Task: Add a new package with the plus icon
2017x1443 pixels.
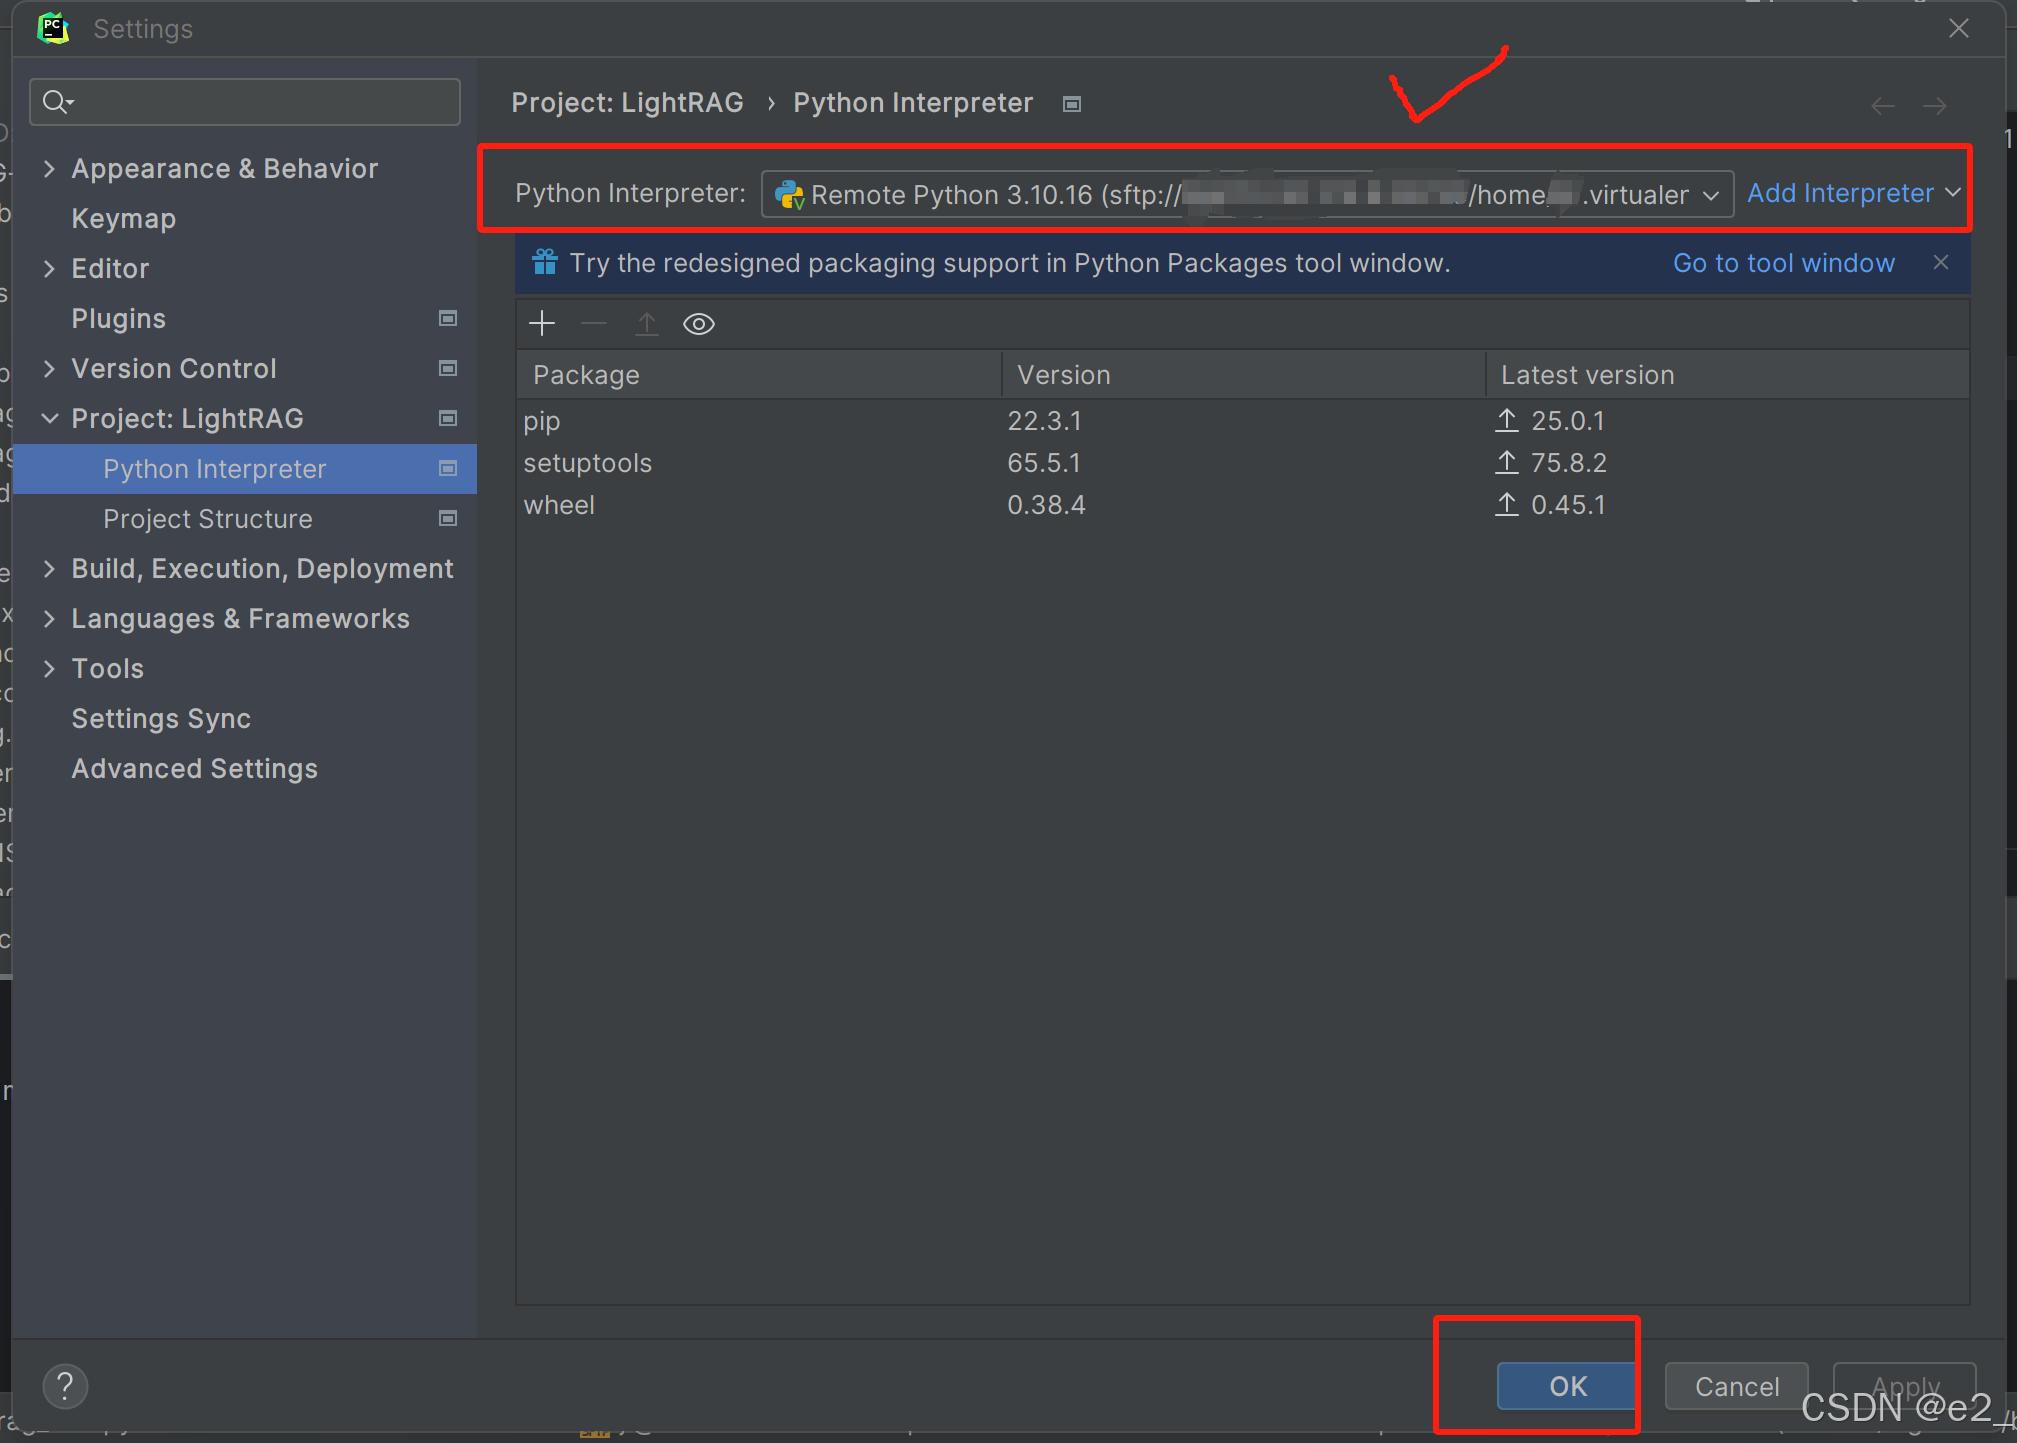Action: point(541,322)
